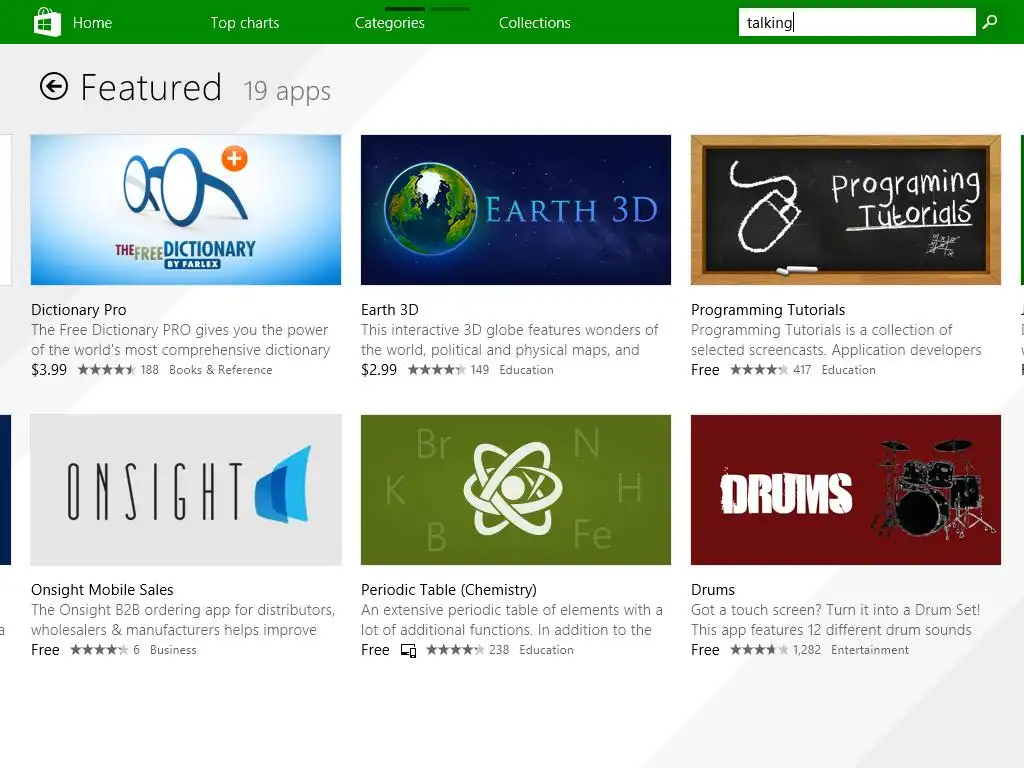
Task: Click the Dictionary Pro title
Action: (79, 310)
